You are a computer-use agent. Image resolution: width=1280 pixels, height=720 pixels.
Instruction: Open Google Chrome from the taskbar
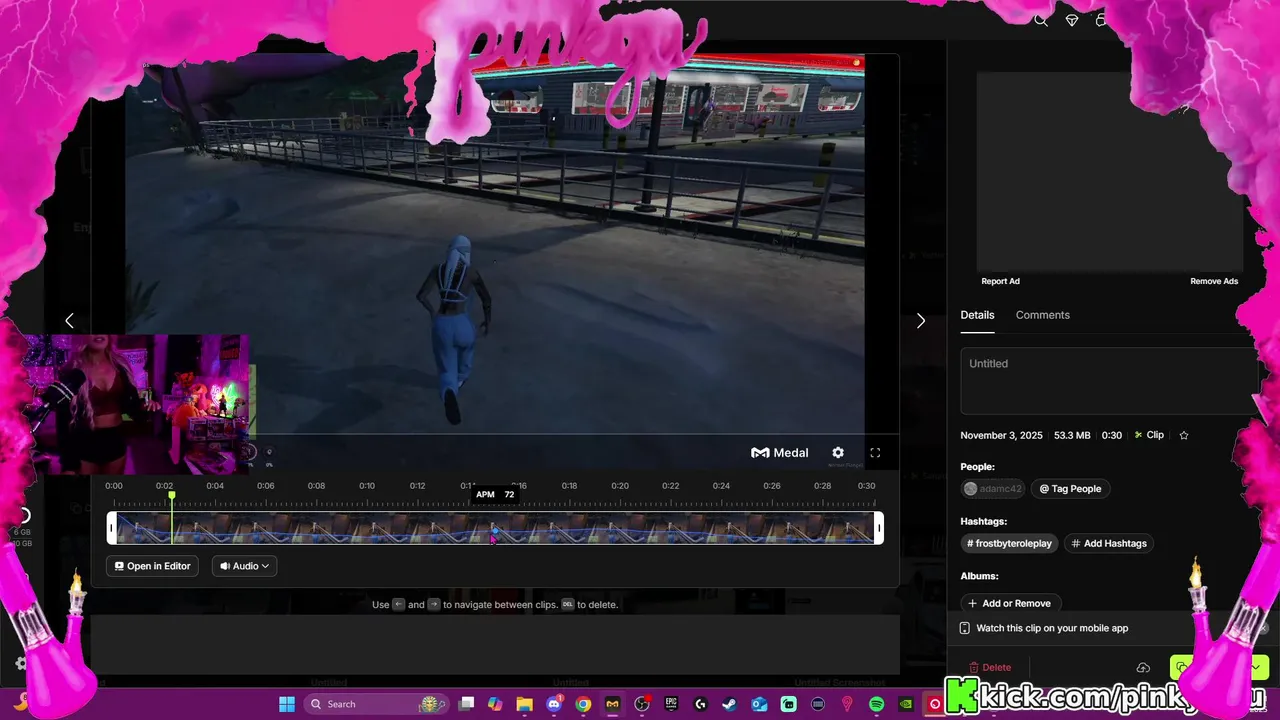(583, 704)
